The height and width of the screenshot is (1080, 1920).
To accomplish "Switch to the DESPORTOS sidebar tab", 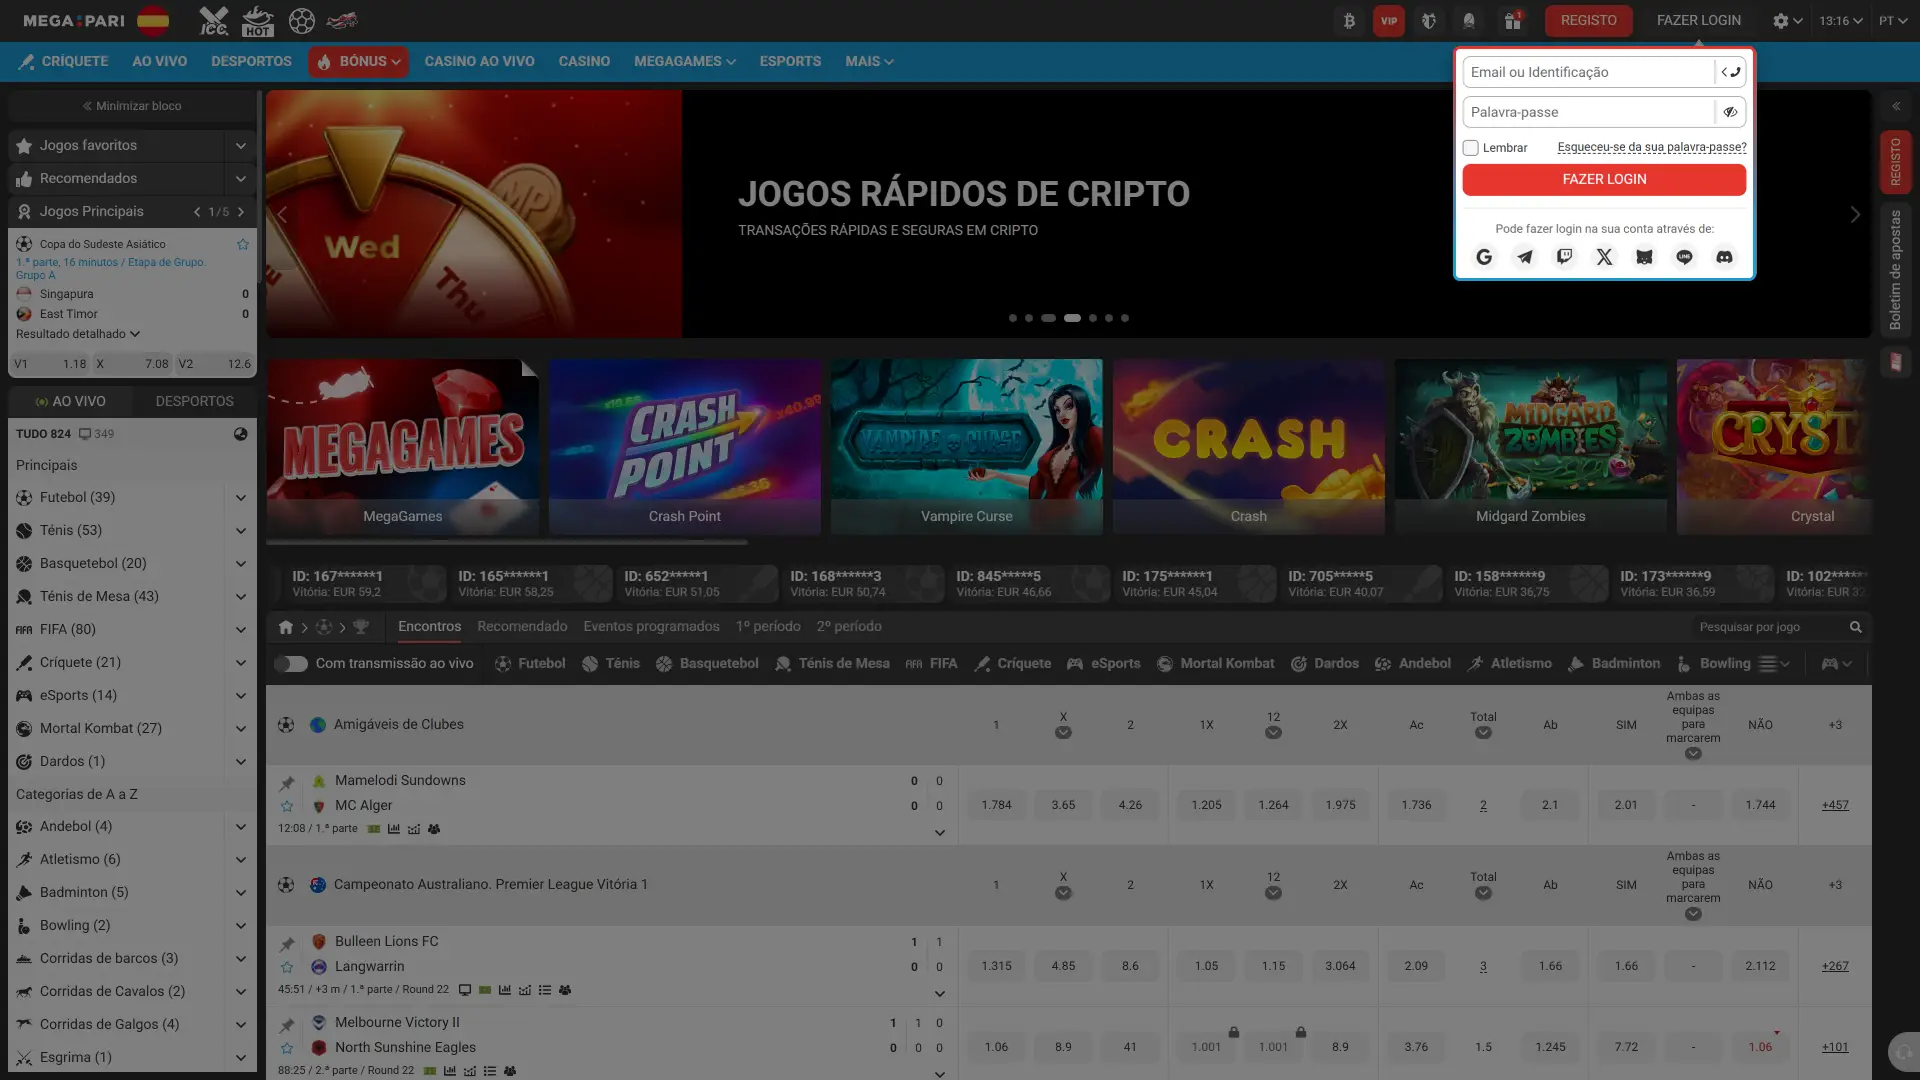I will 194,401.
